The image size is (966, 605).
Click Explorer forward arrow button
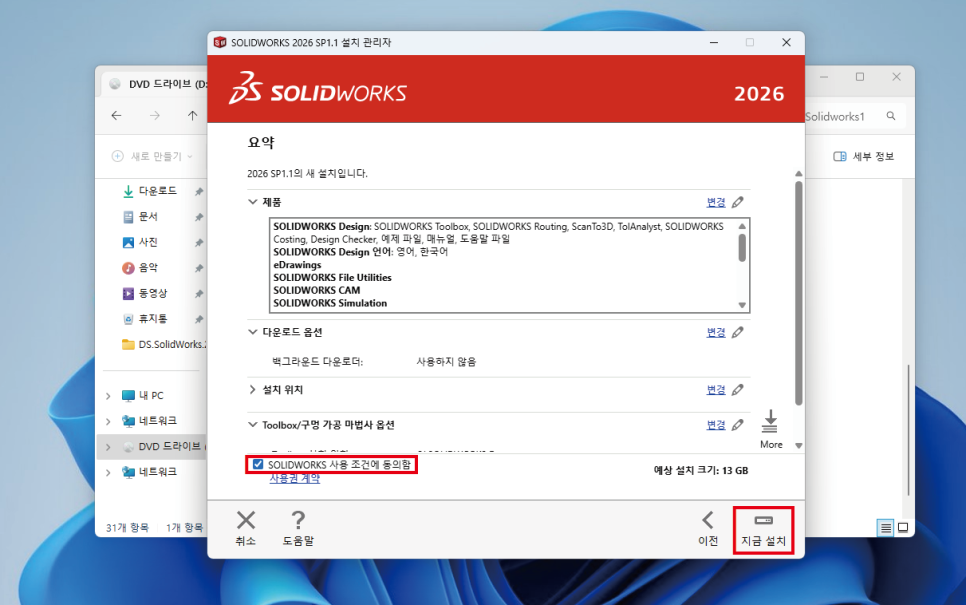[x=155, y=116]
